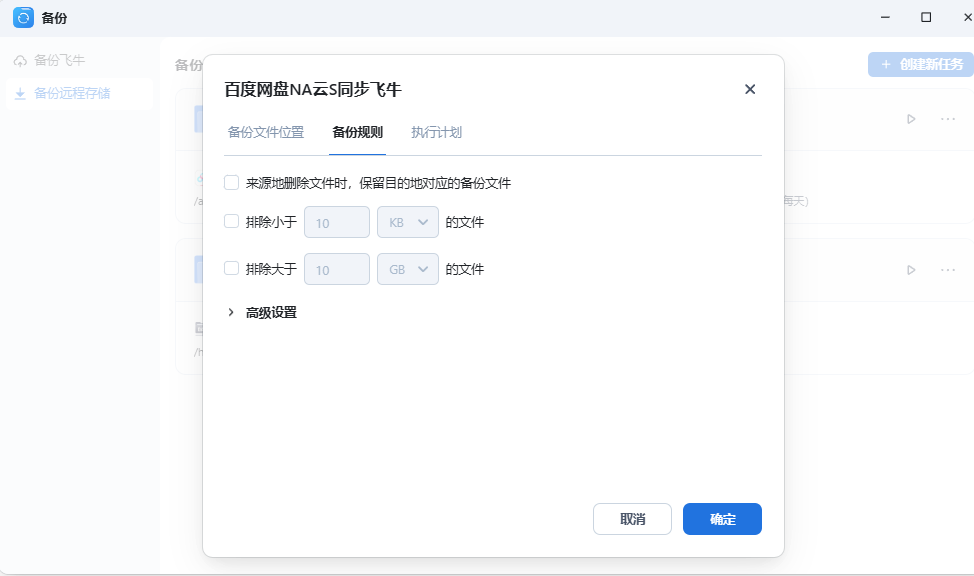The height and width of the screenshot is (576, 974).
Task: Click the 备份远程存储 download icon
Action: tap(20, 94)
